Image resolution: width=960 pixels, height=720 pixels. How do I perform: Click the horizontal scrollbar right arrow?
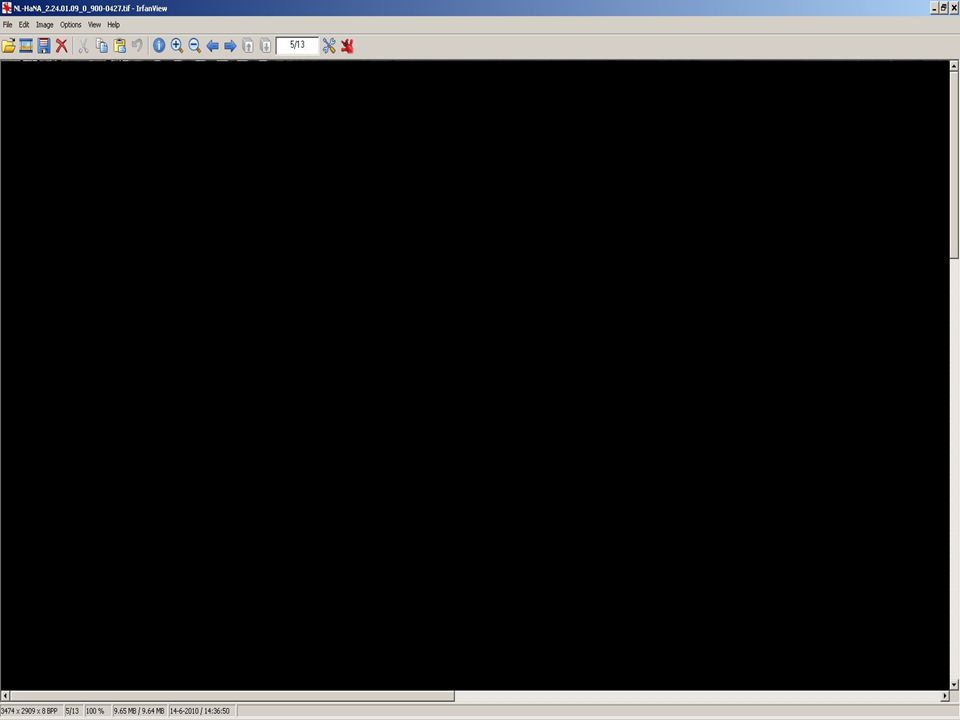point(945,696)
